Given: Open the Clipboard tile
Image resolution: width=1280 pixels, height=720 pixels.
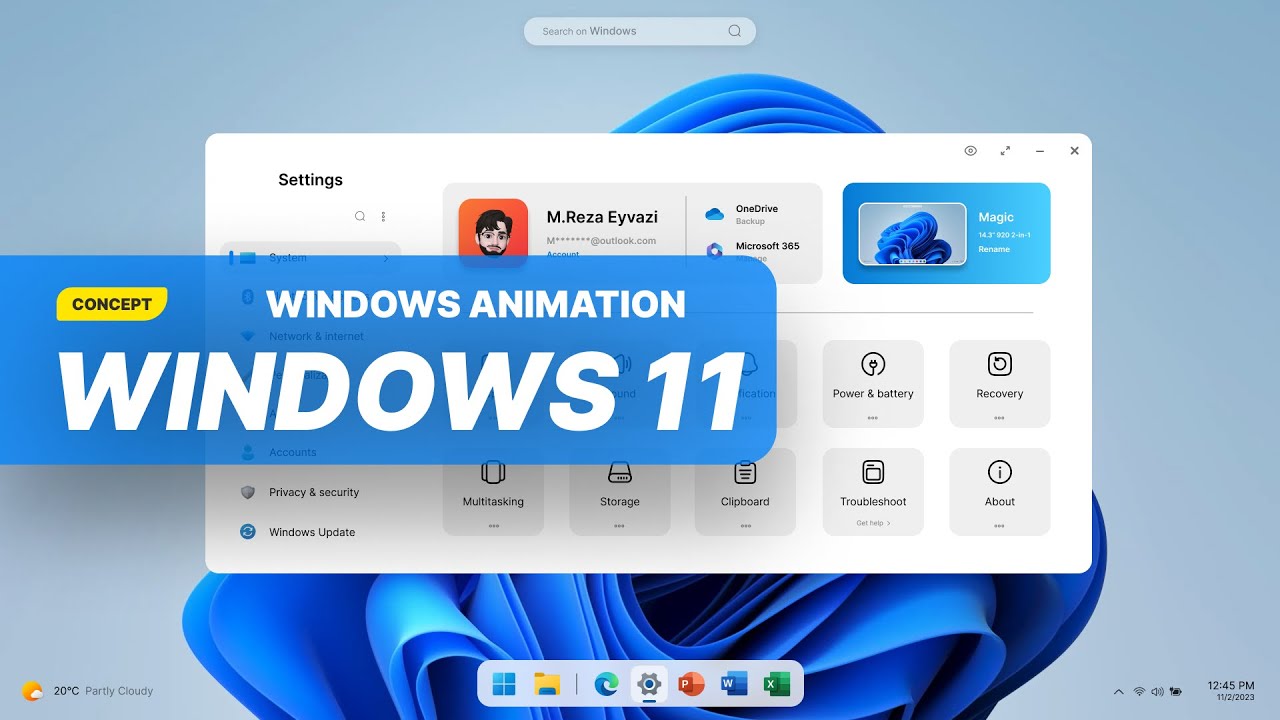Looking at the screenshot, I should coord(745,492).
